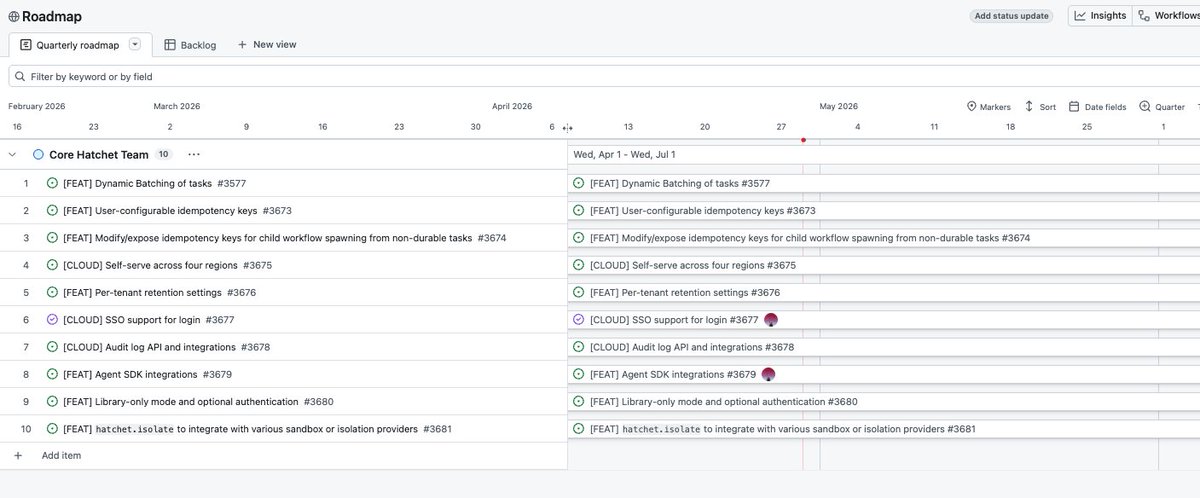Open issue User-configurable idempotency keys #3673 in table

tap(177, 211)
